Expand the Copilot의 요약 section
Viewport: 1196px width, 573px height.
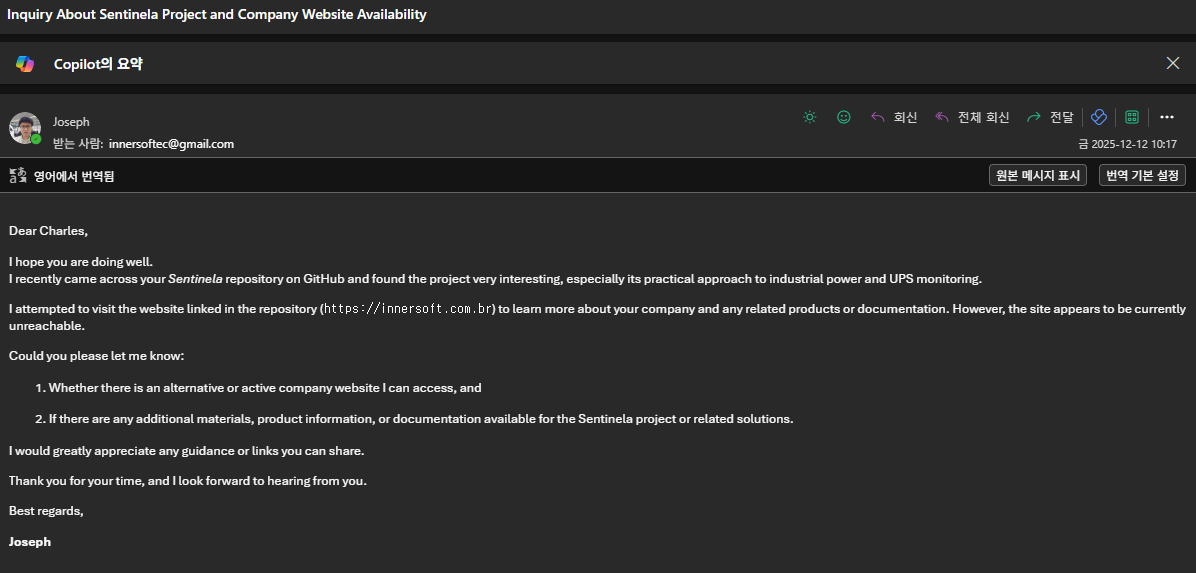(x=98, y=63)
